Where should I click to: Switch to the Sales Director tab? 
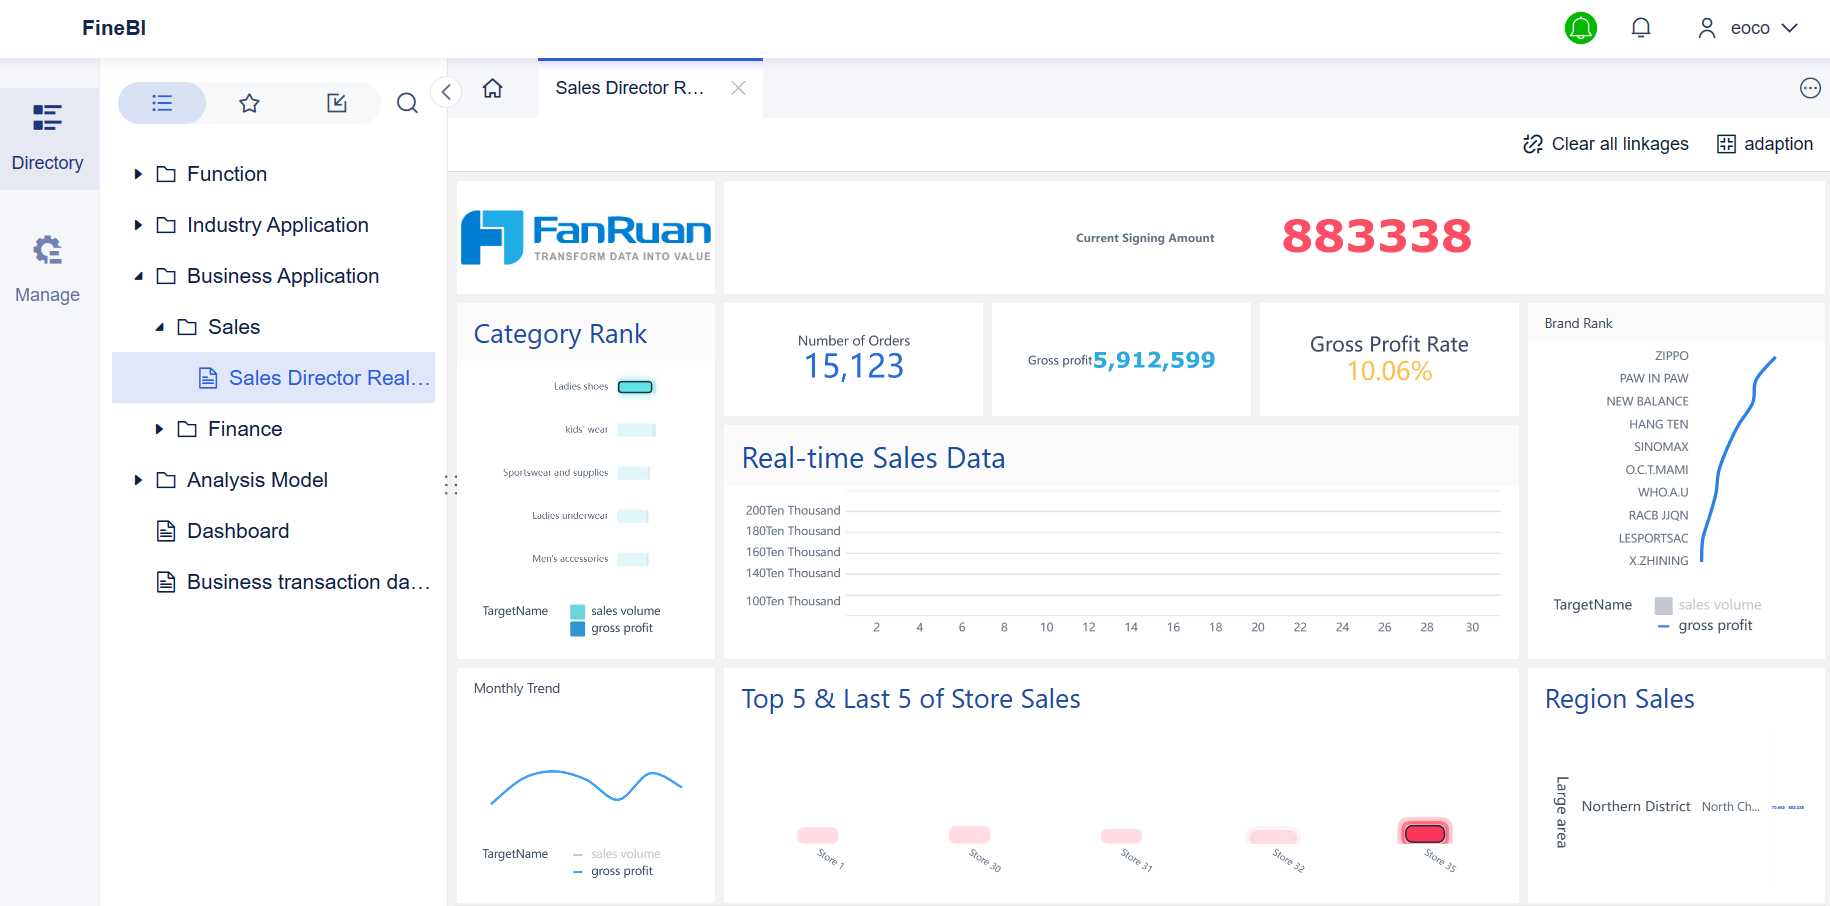[630, 88]
